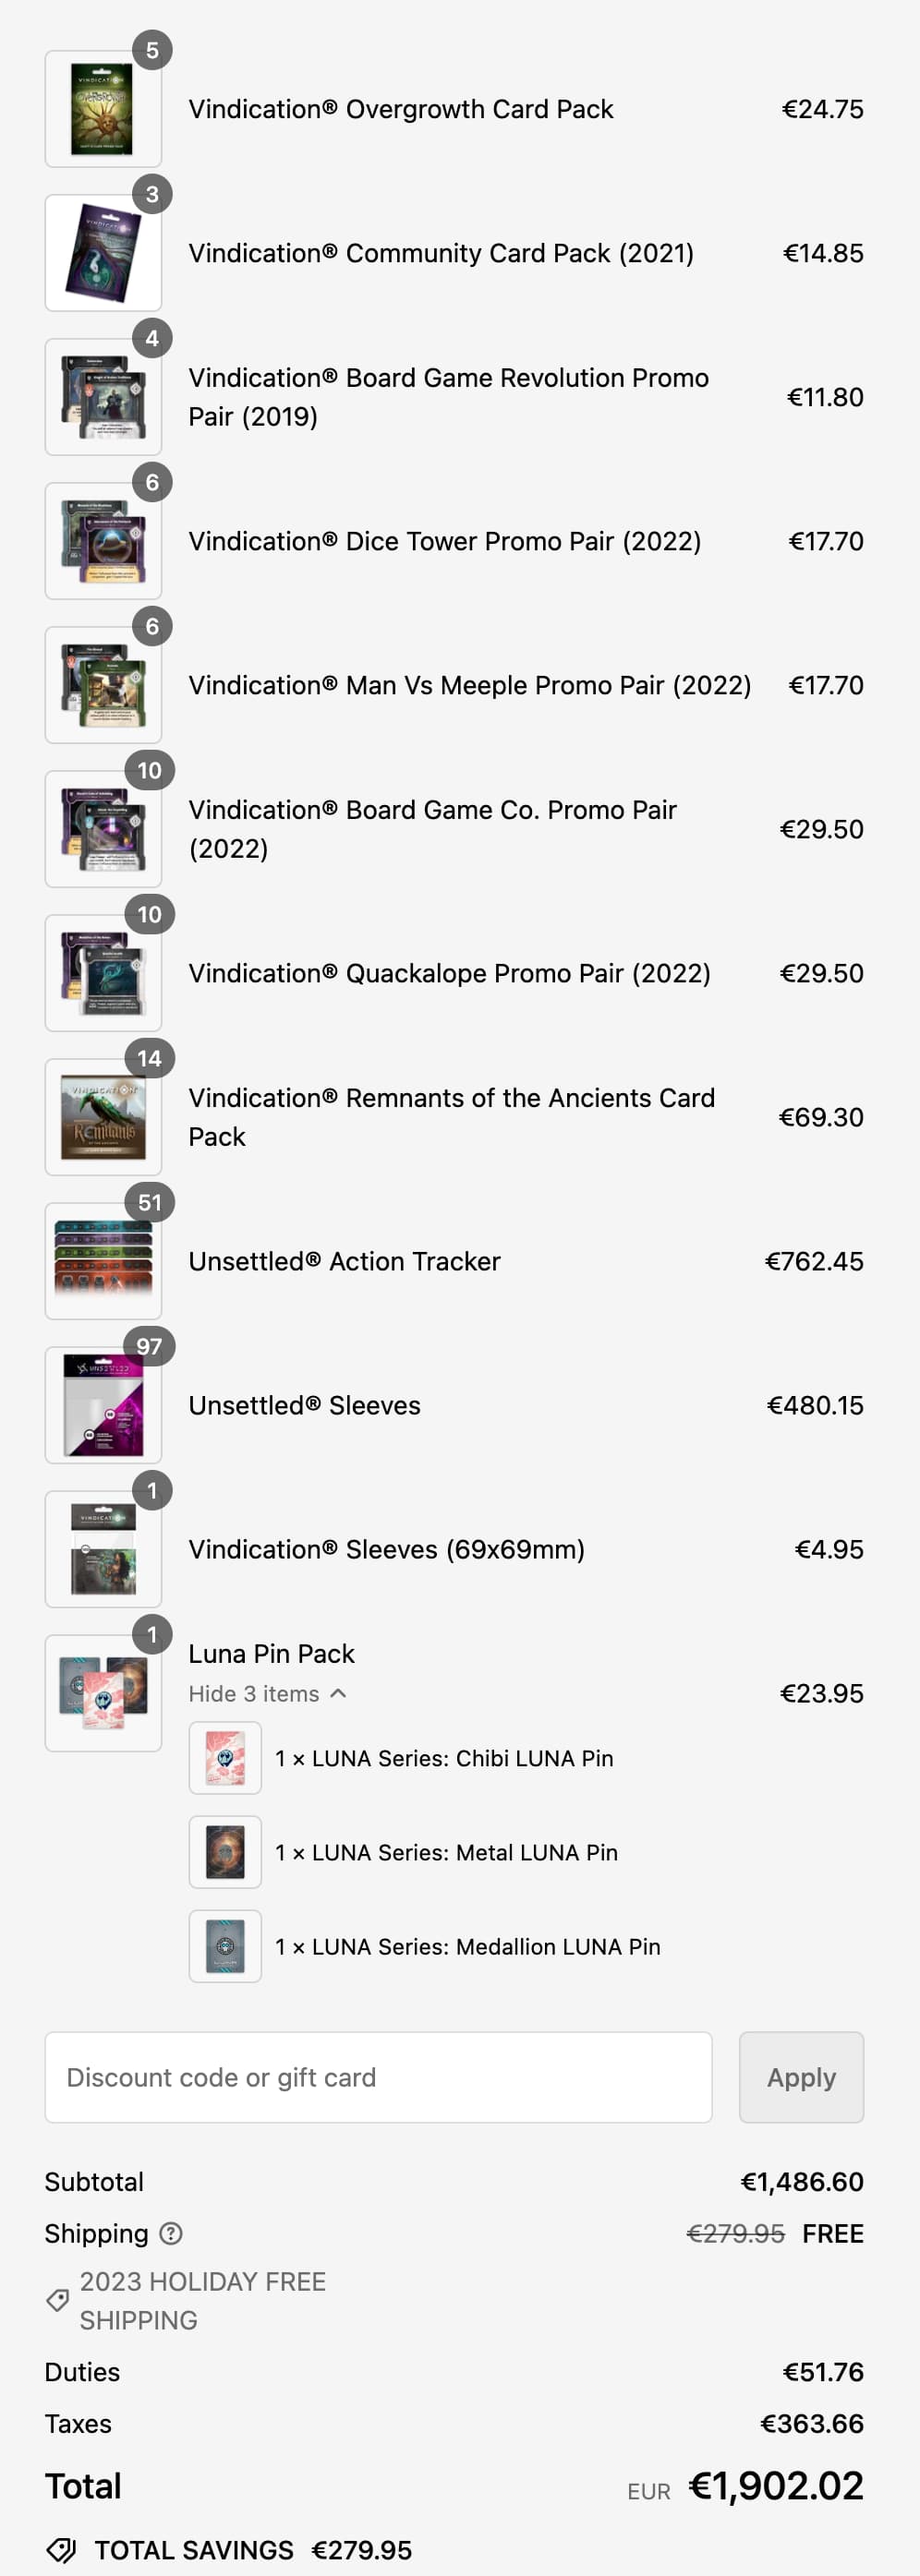
Task: Click the holiday free shipping tag icon
Action: click(x=58, y=2300)
